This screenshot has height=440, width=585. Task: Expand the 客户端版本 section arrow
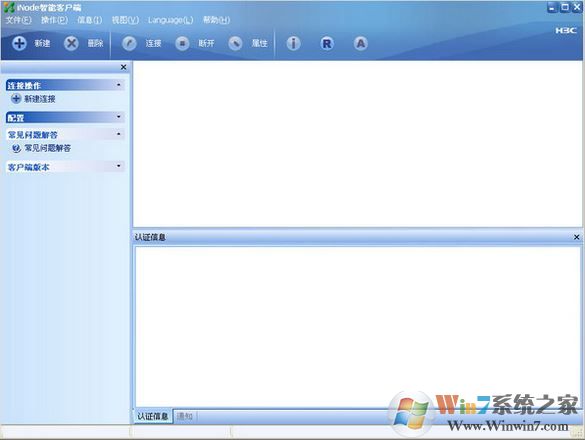pyautogui.click(x=119, y=166)
